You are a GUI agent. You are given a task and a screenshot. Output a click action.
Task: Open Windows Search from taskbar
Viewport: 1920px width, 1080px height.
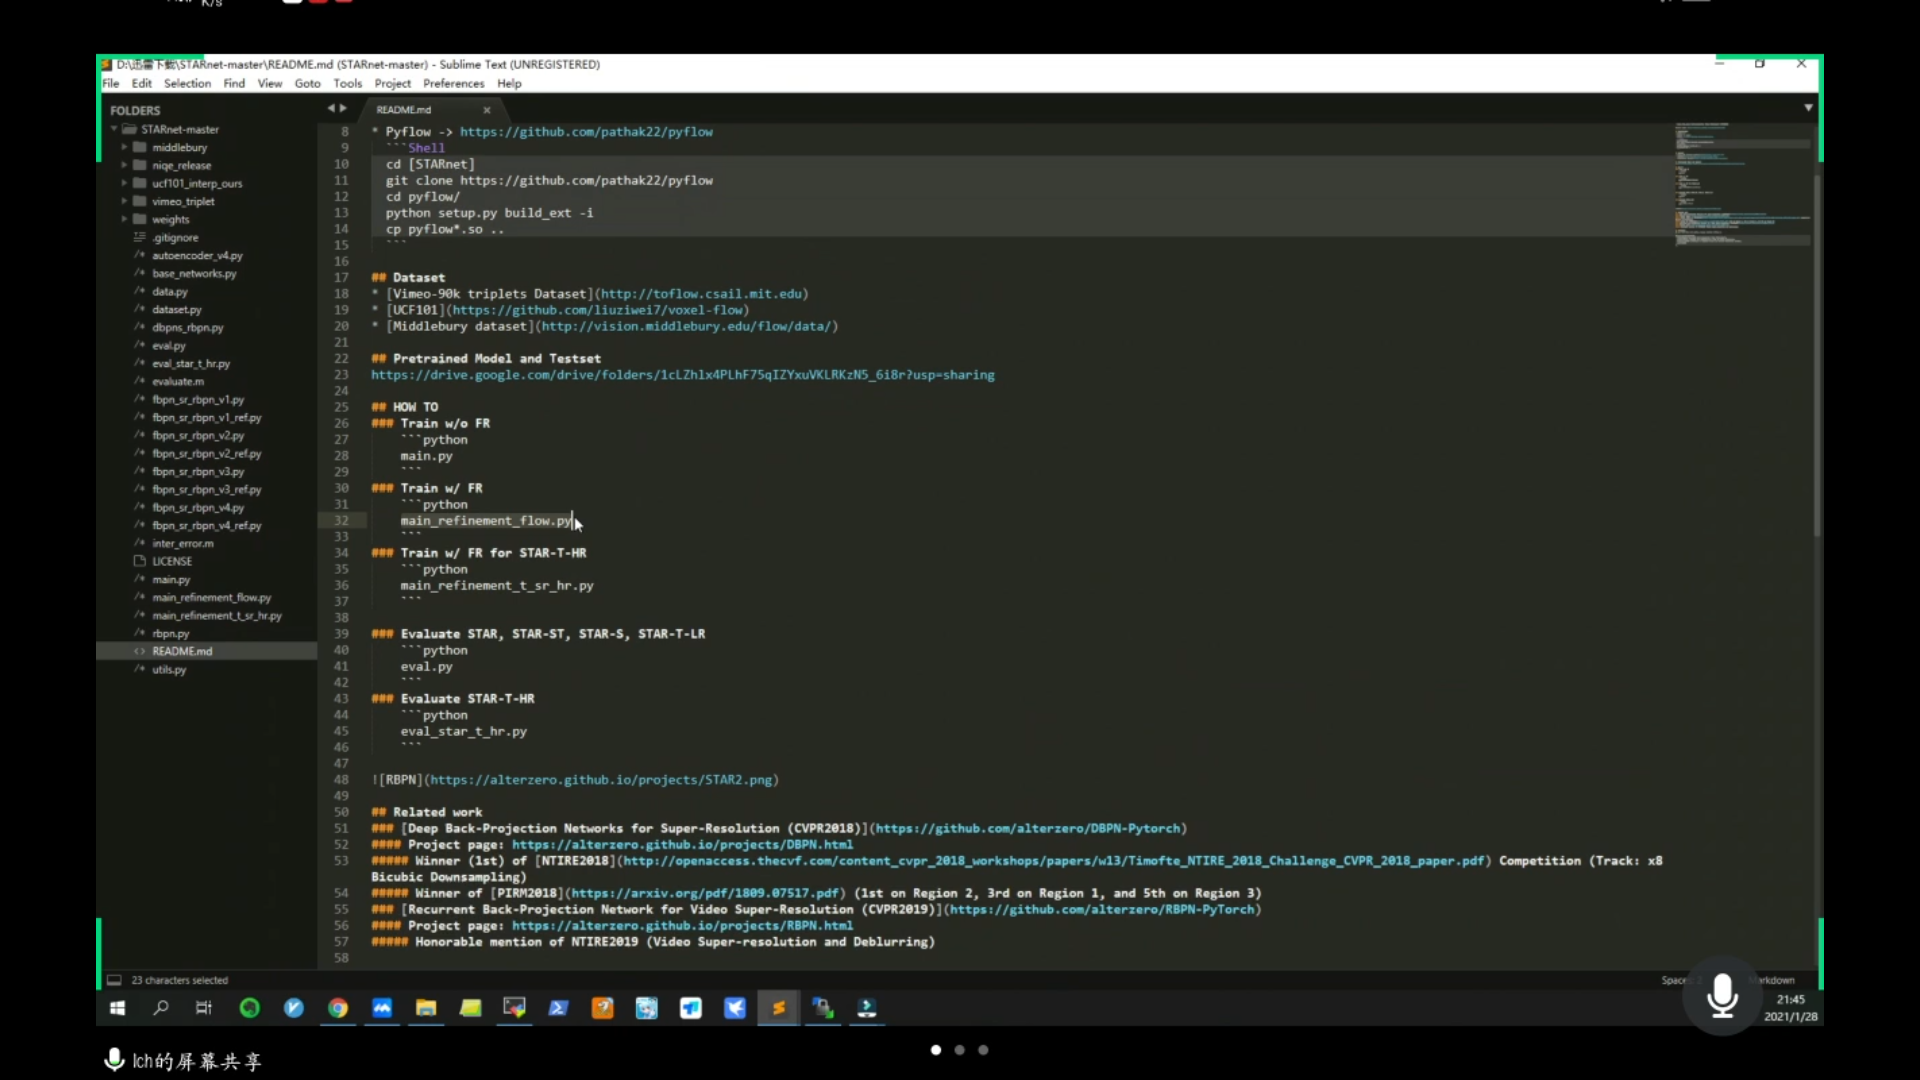pos(161,1008)
